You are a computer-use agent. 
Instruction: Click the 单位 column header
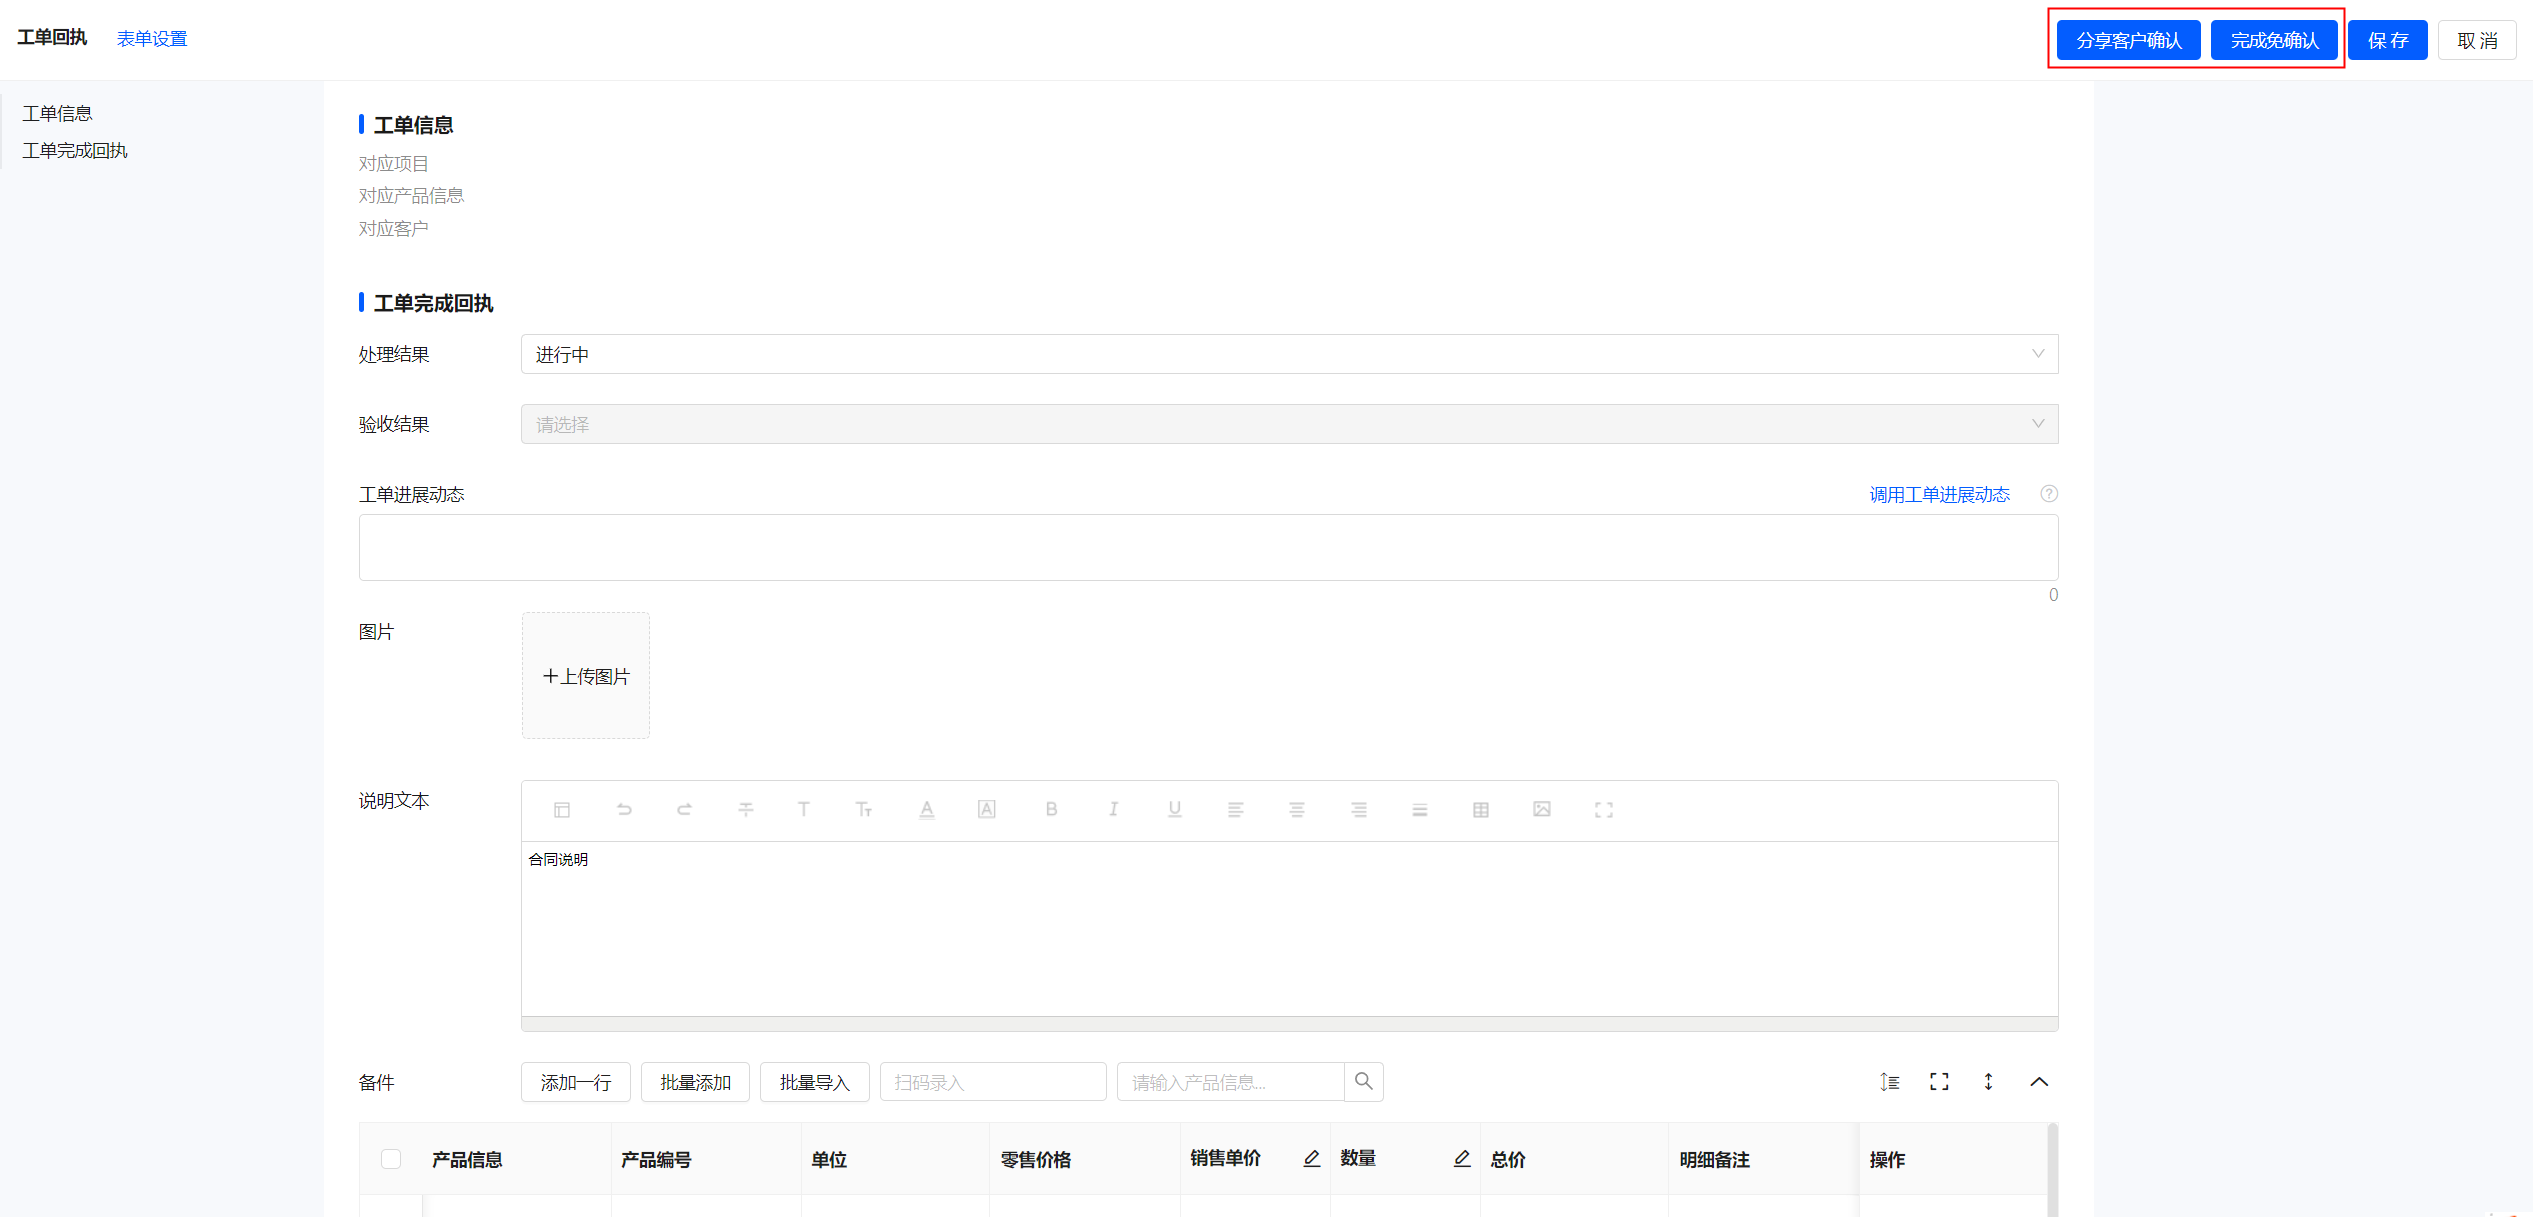(829, 1159)
